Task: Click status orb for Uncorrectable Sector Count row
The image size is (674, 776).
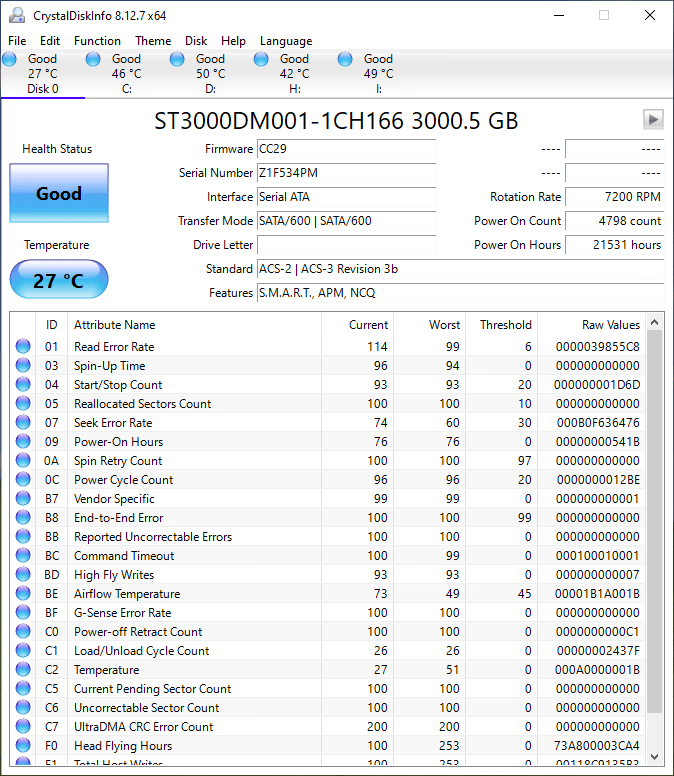Action: pos(23,707)
